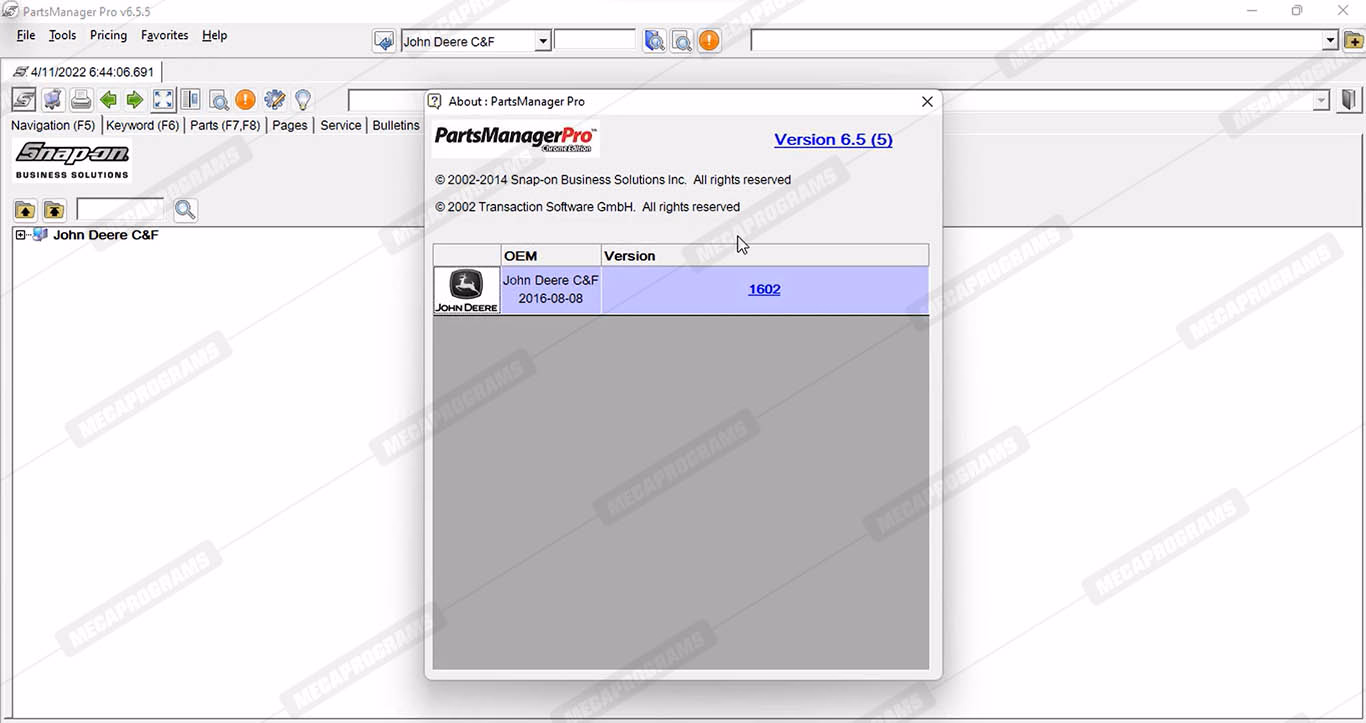This screenshot has height=723, width=1366.
Task: Click the printer icon in the toolbar
Action: (x=81, y=100)
